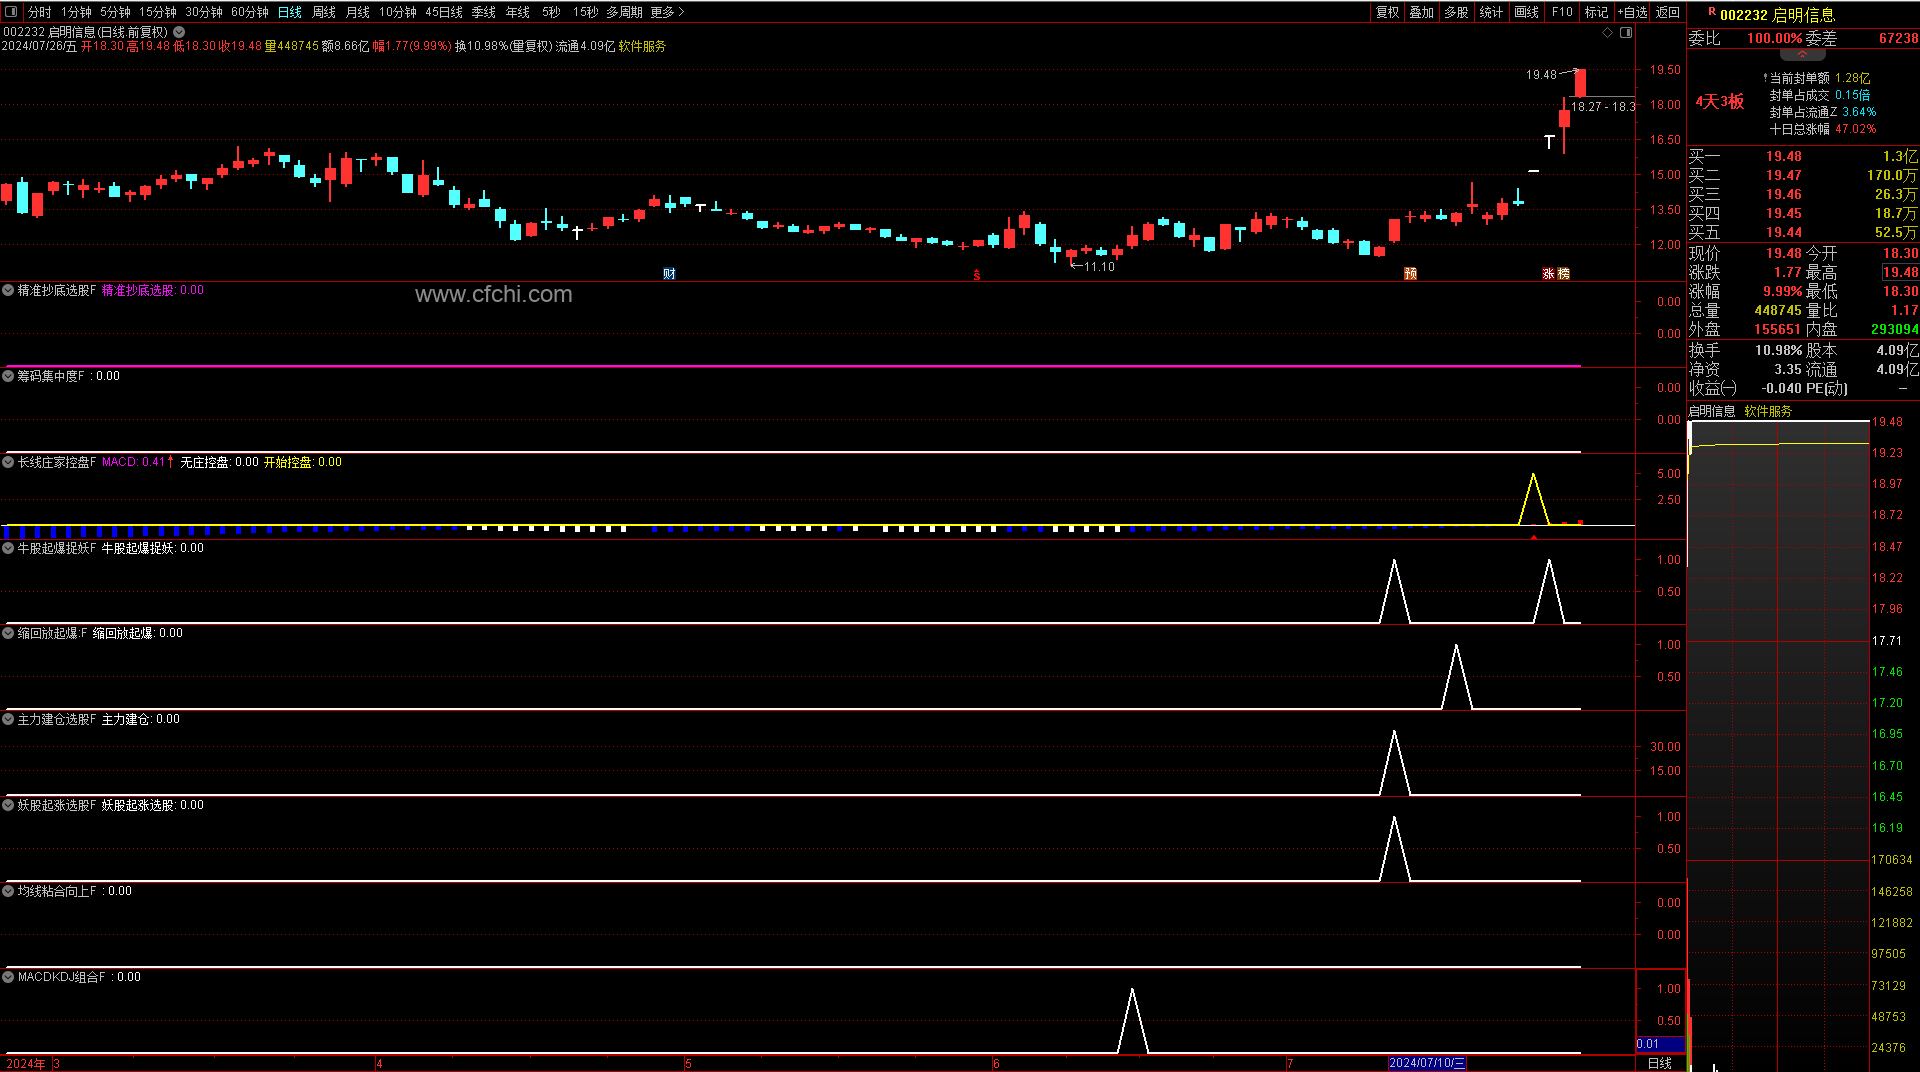The width and height of the screenshot is (1920, 1072).
Task: Open the 牛股起爆捉妖F indicator menu
Action: coord(8,548)
